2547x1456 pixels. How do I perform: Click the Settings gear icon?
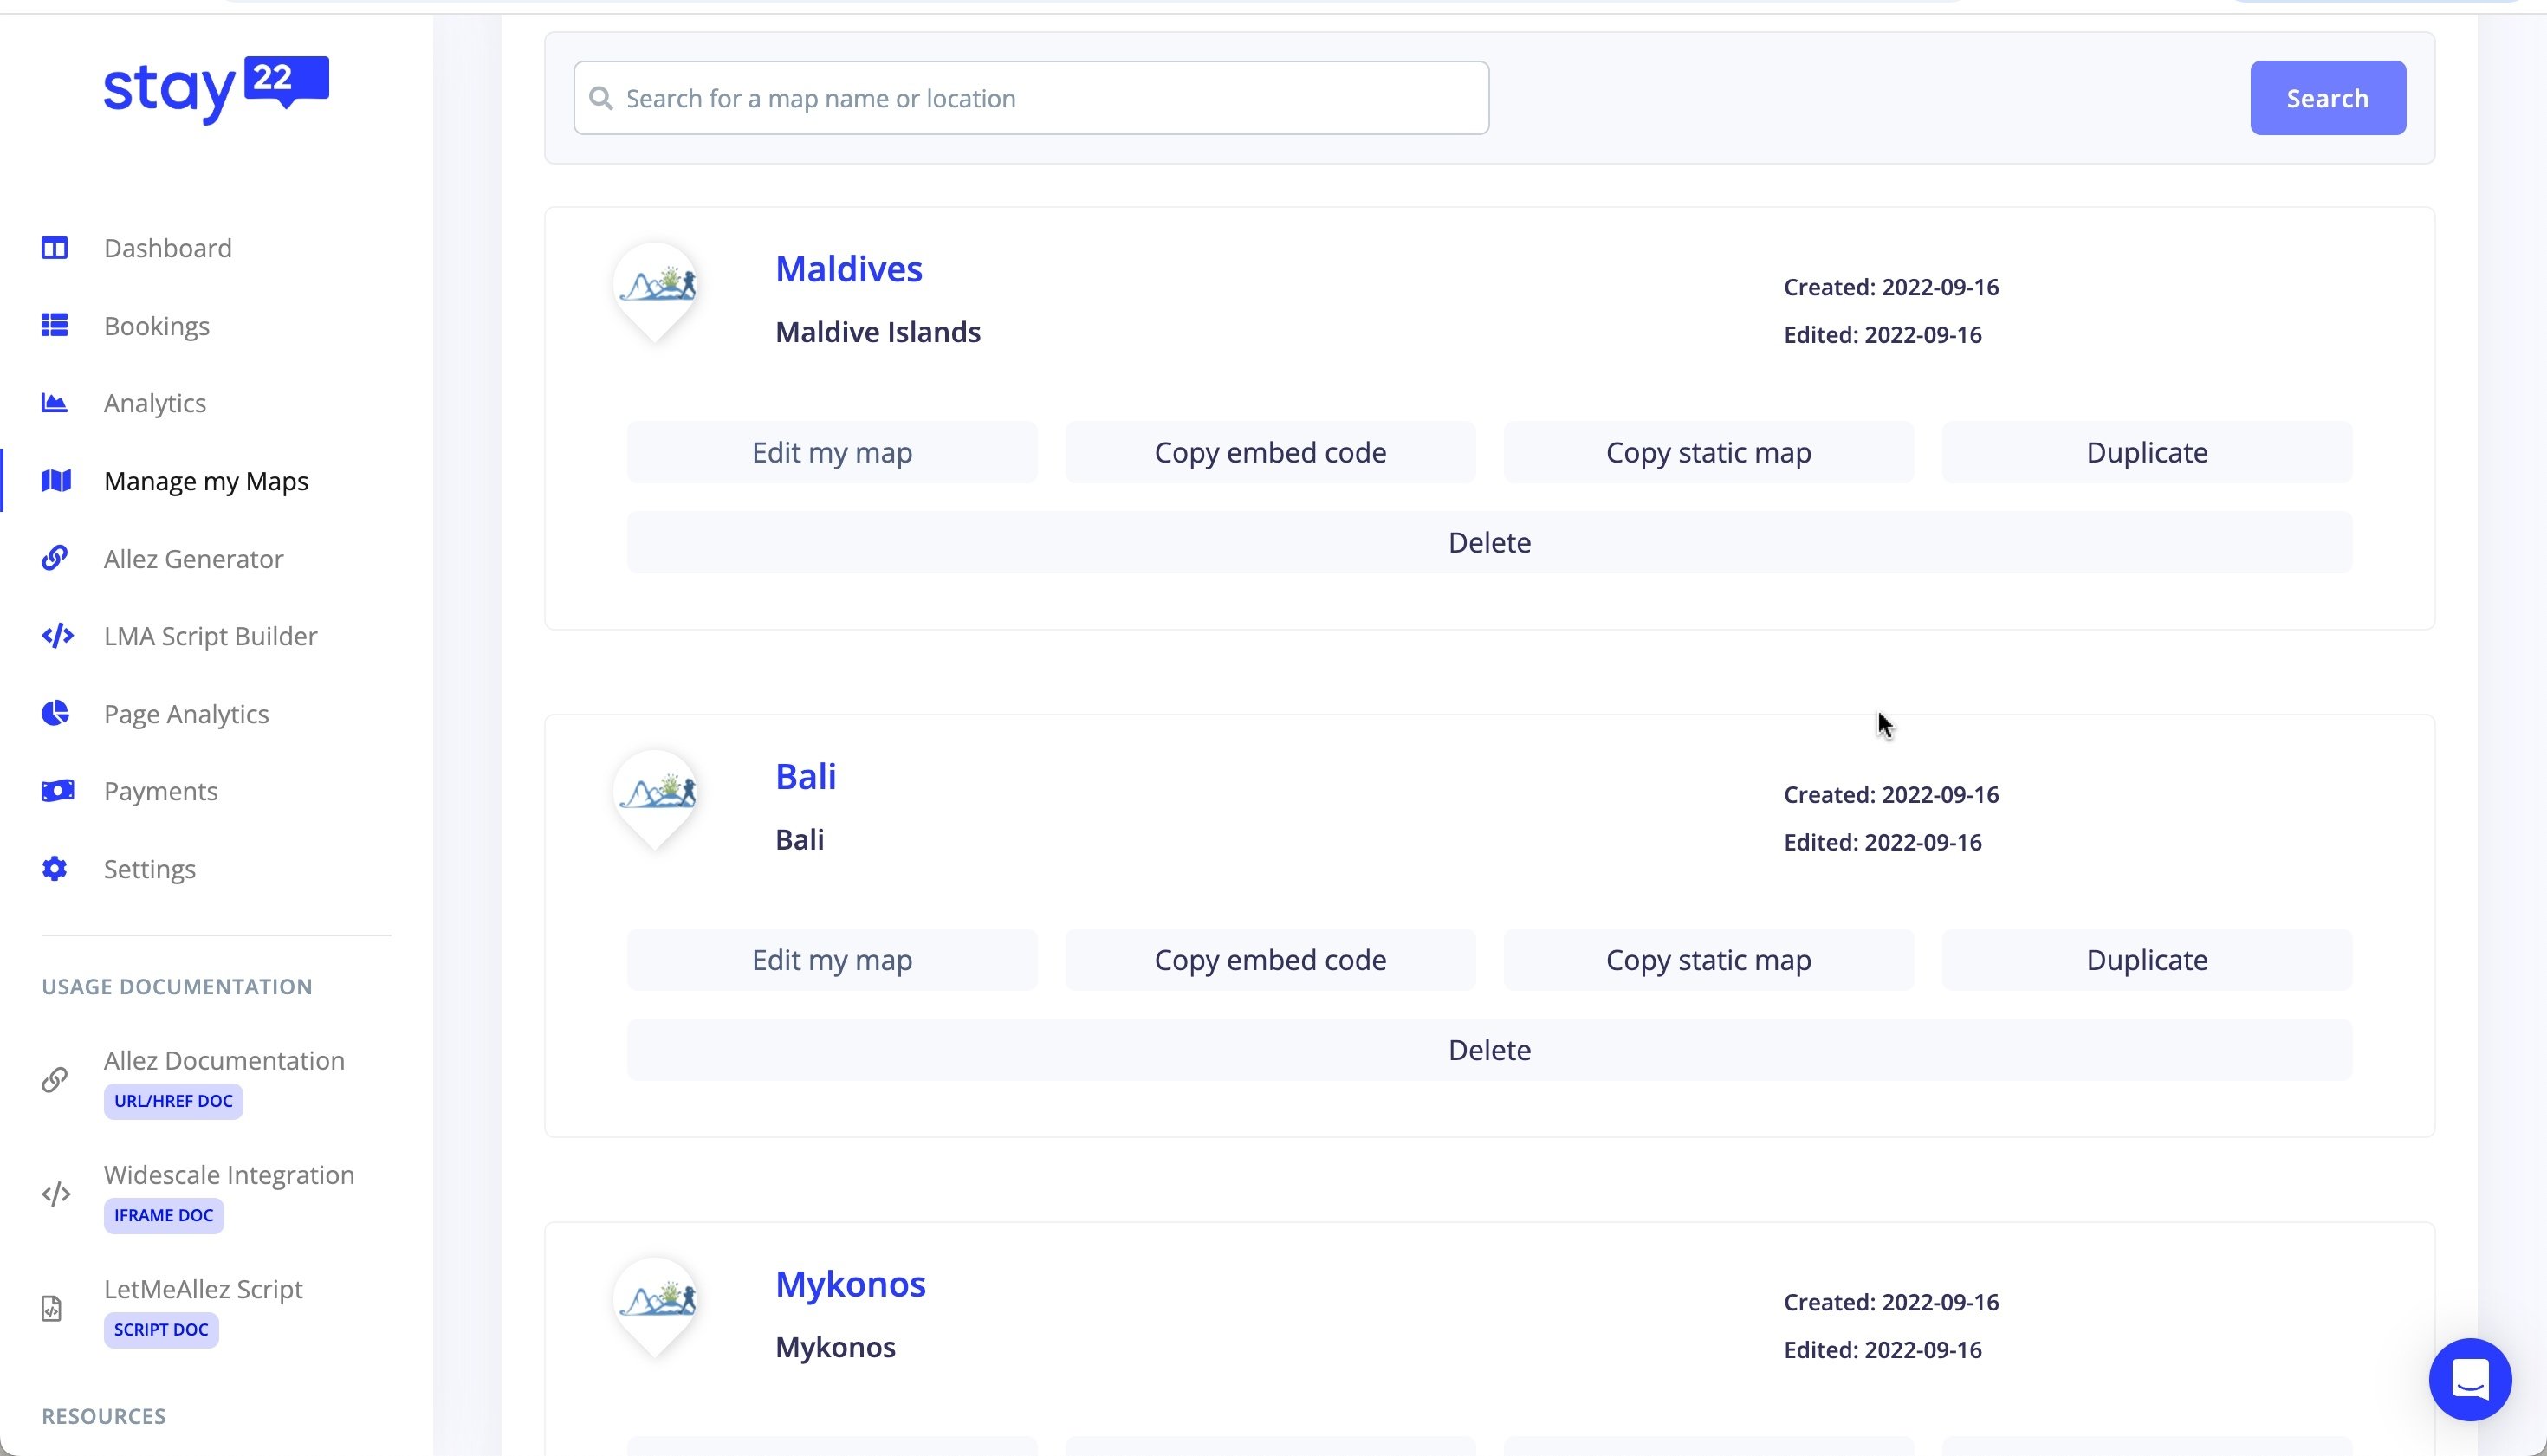click(54, 868)
